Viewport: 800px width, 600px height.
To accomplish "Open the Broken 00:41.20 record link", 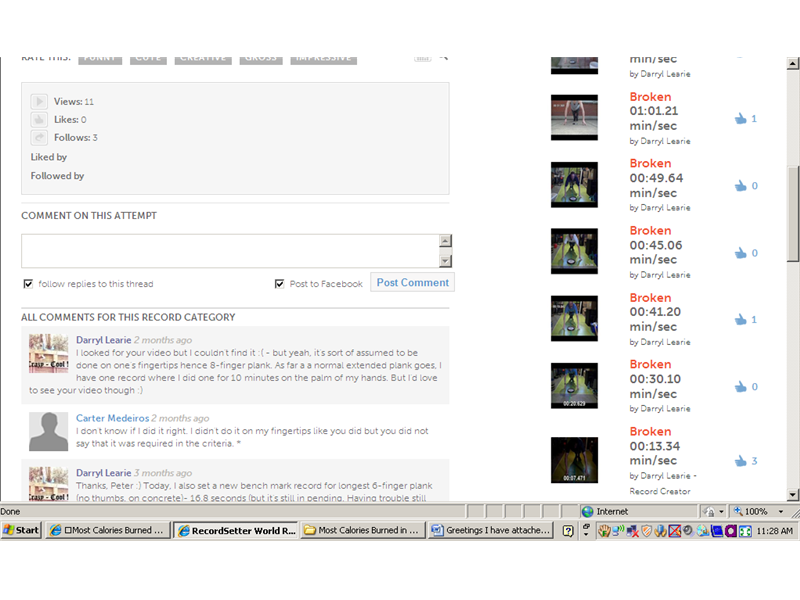I will tap(650, 297).
